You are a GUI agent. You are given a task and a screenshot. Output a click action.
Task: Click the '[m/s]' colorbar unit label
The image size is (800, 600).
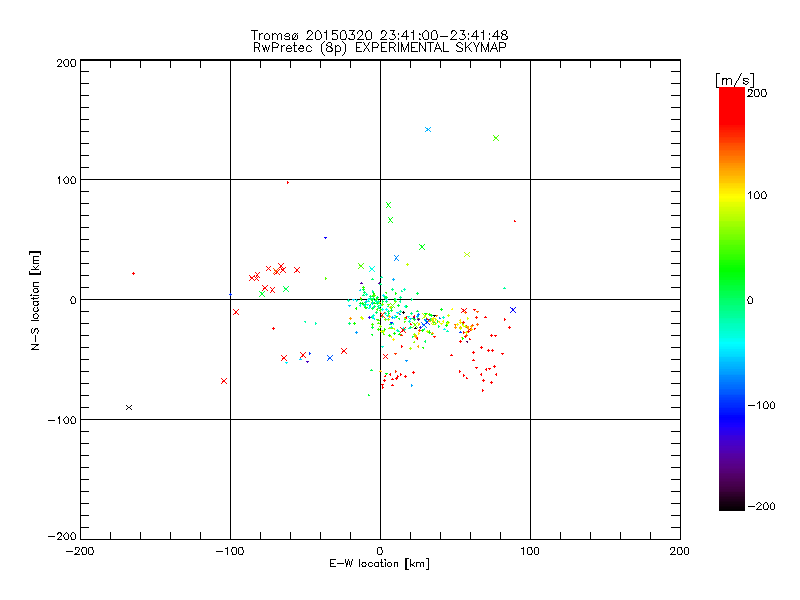(734, 80)
